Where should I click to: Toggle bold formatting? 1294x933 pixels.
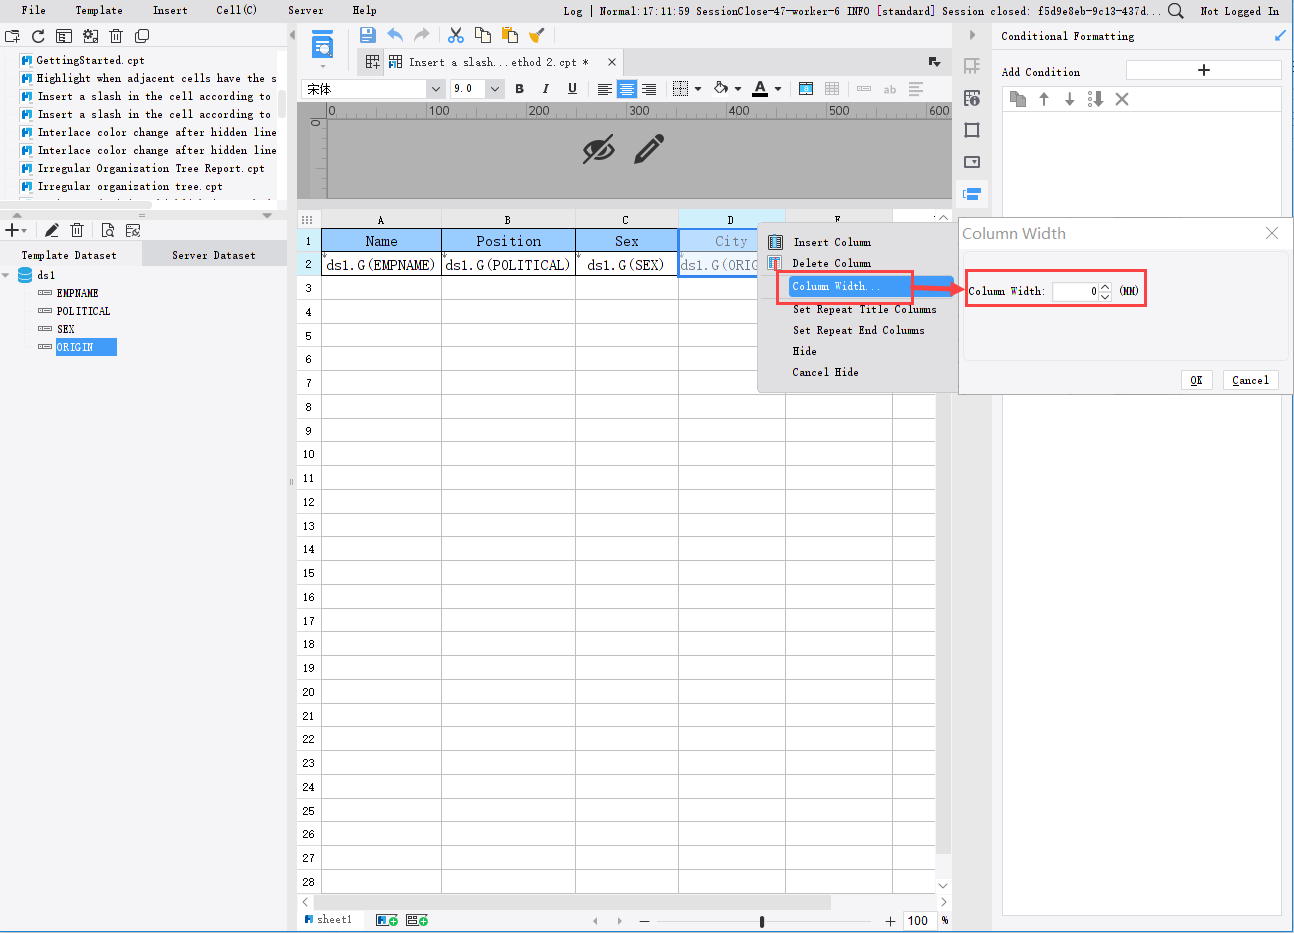click(x=519, y=89)
